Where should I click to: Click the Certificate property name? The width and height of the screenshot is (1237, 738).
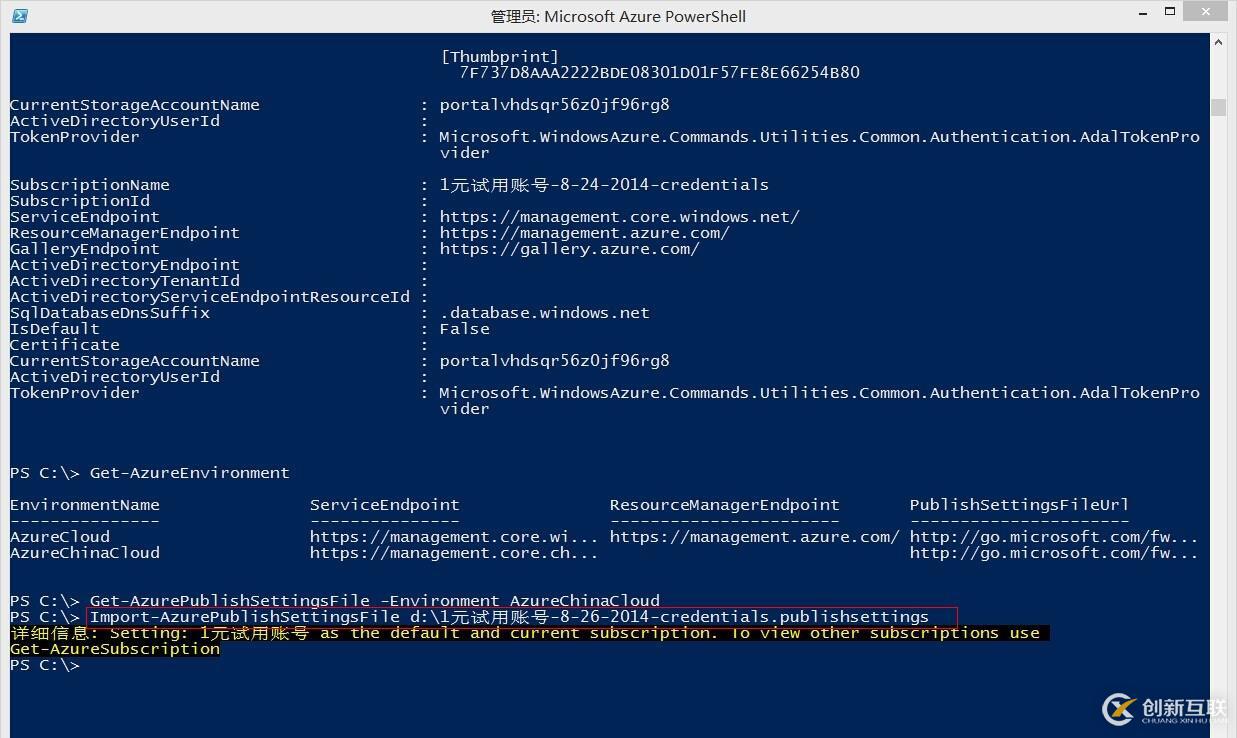(65, 345)
